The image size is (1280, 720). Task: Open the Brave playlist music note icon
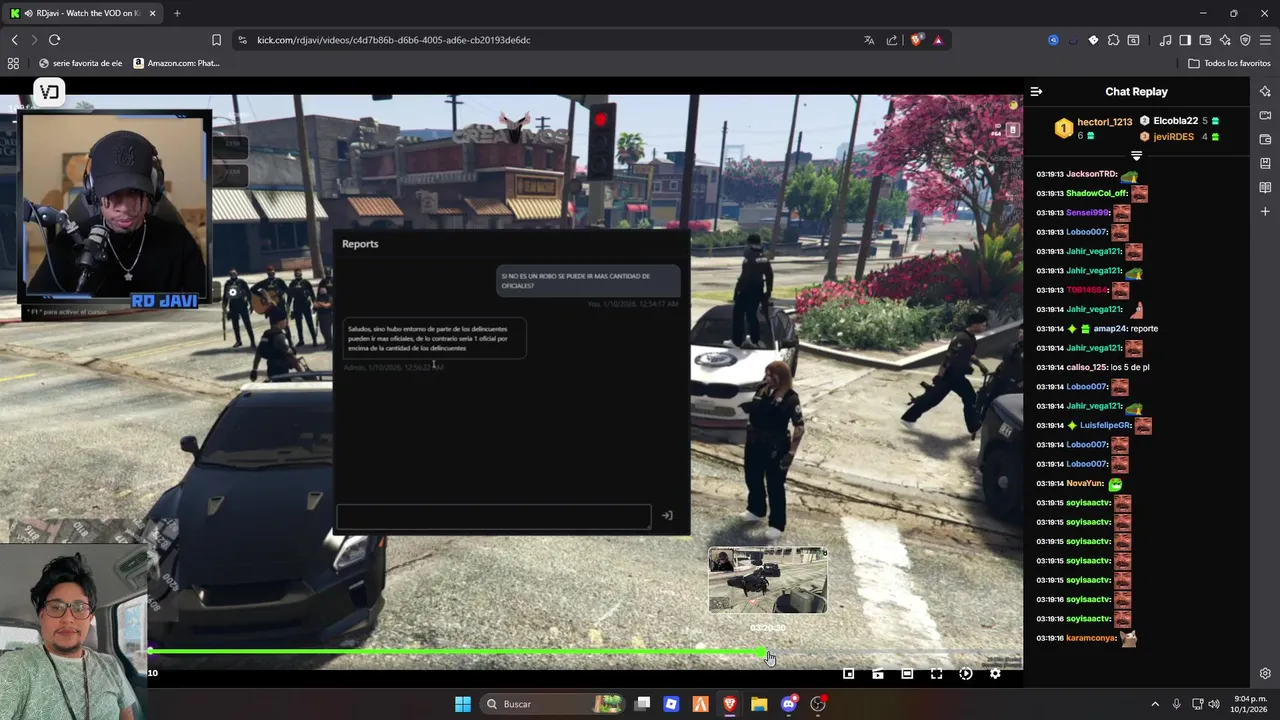tap(1165, 40)
